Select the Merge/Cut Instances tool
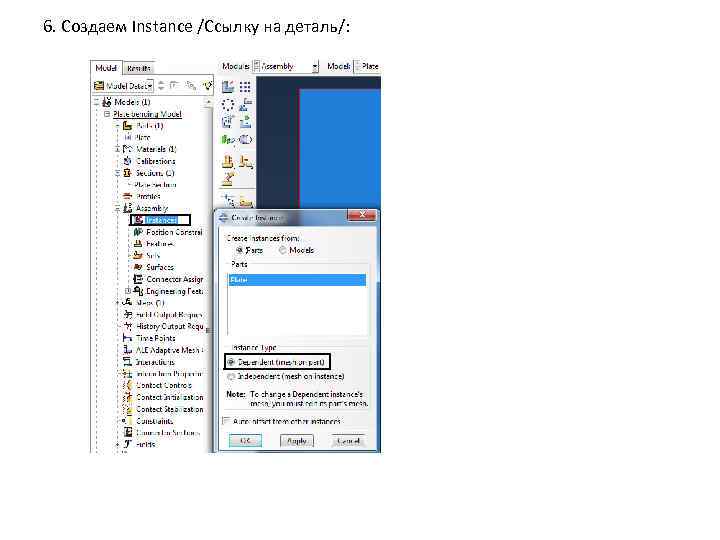The image size is (720, 540). click(246, 139)
